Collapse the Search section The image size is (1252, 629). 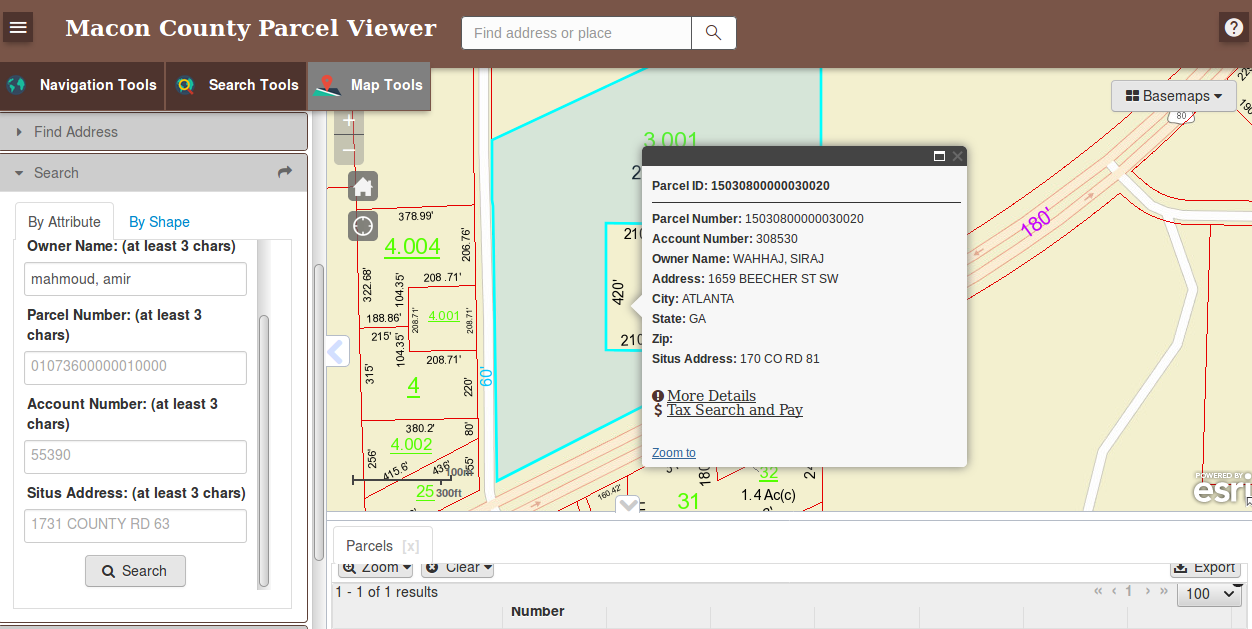153,173
